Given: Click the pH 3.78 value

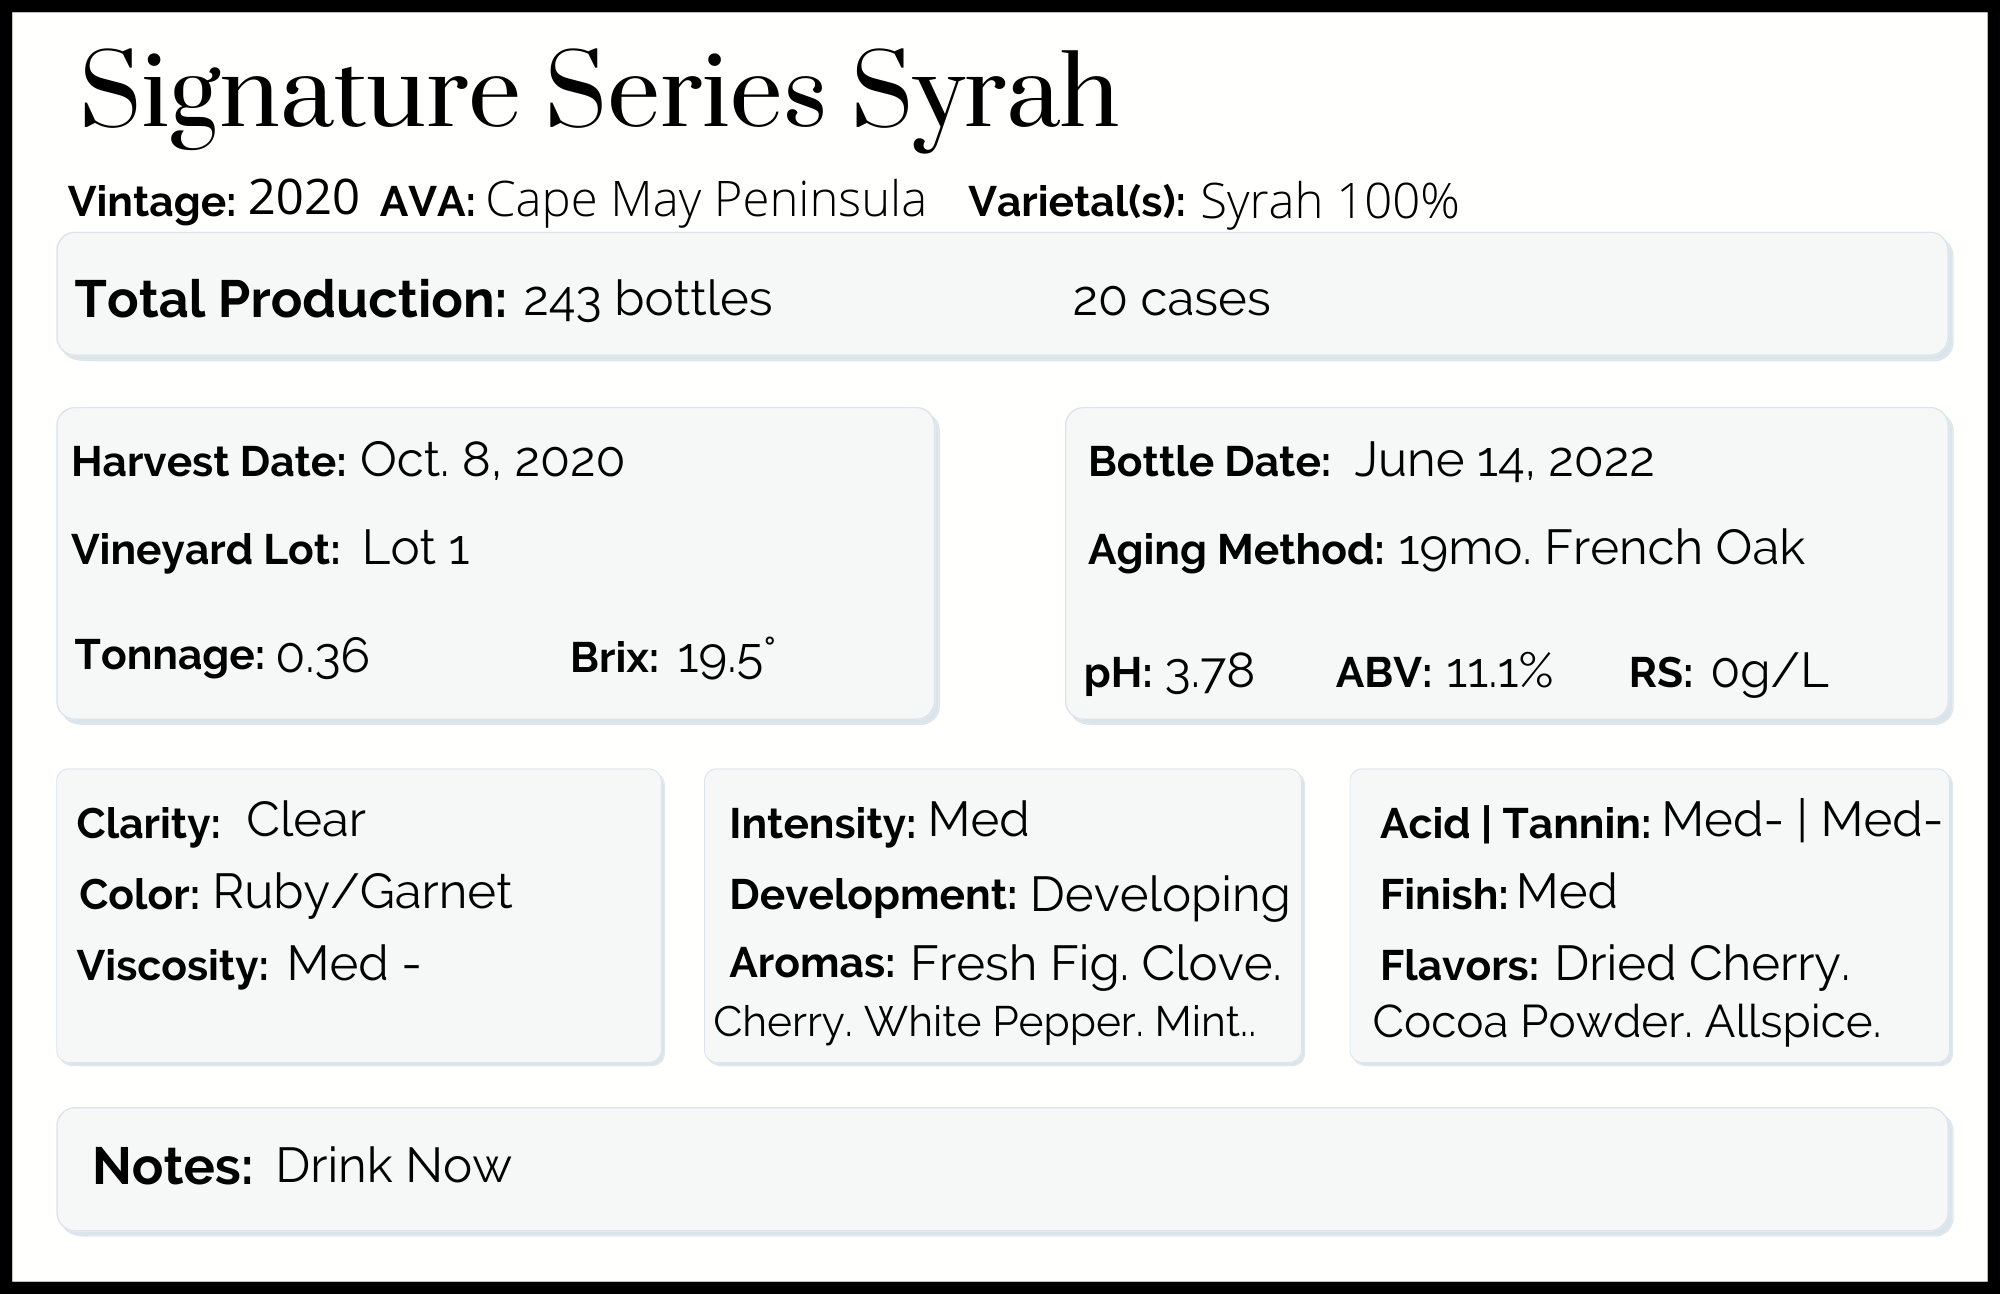Looking at the screenshot, I should pyautogui.click(x=1209, y=672).
